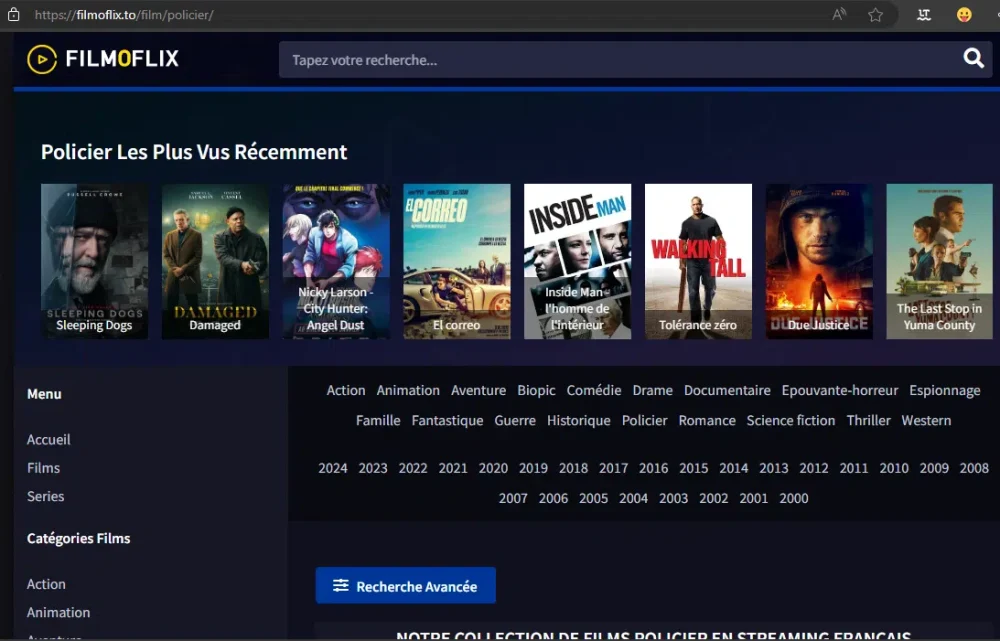Click the magnifying glass search icon
This screenshot has height=641, width=1000.
pos(973,59)
